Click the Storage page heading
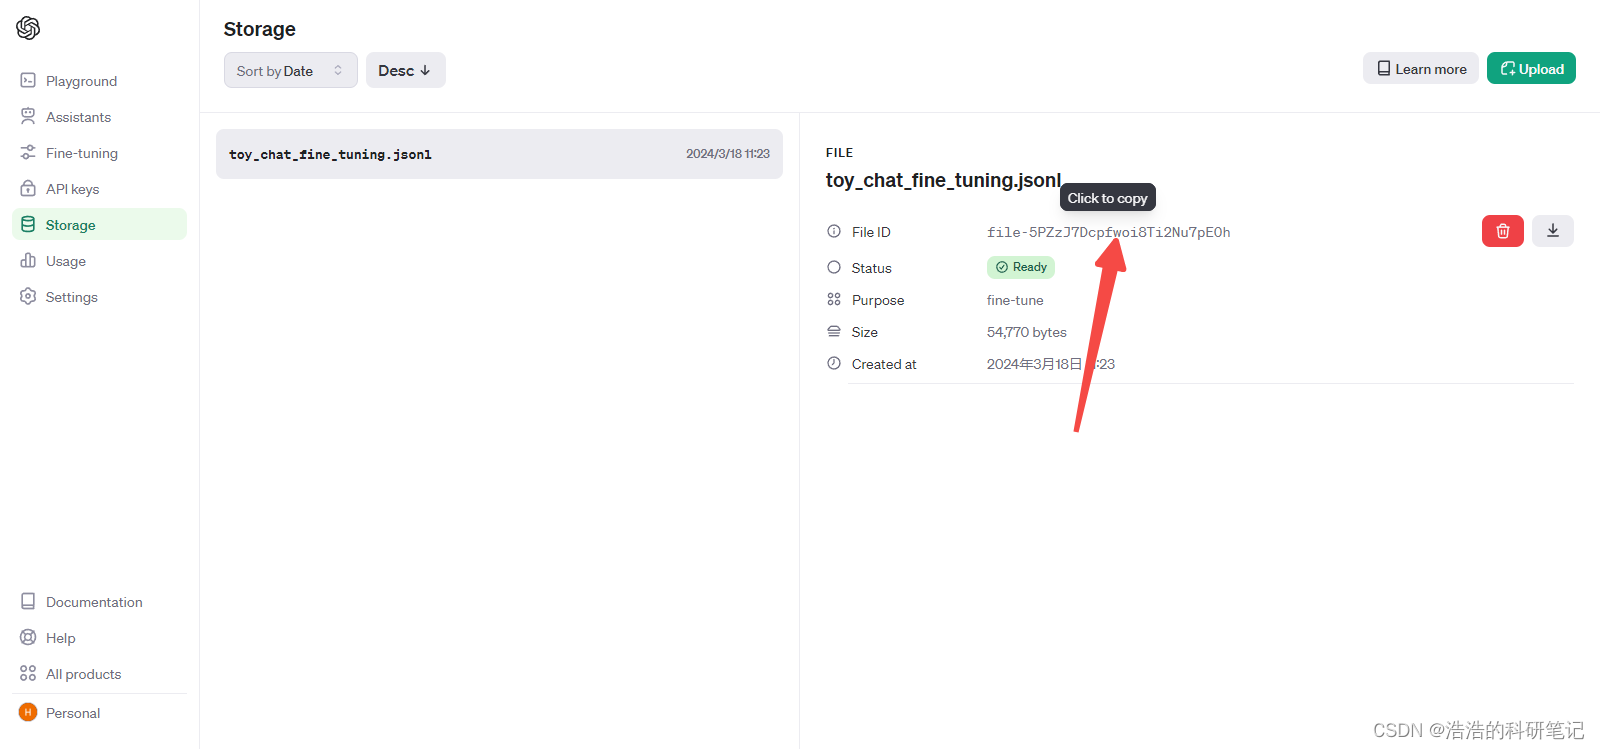This screenshot has width=1600, height=749. [x=260, y=29]
